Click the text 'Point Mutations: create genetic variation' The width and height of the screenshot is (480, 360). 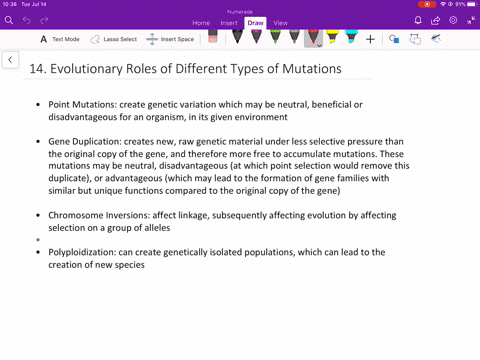tap(132, 105)
